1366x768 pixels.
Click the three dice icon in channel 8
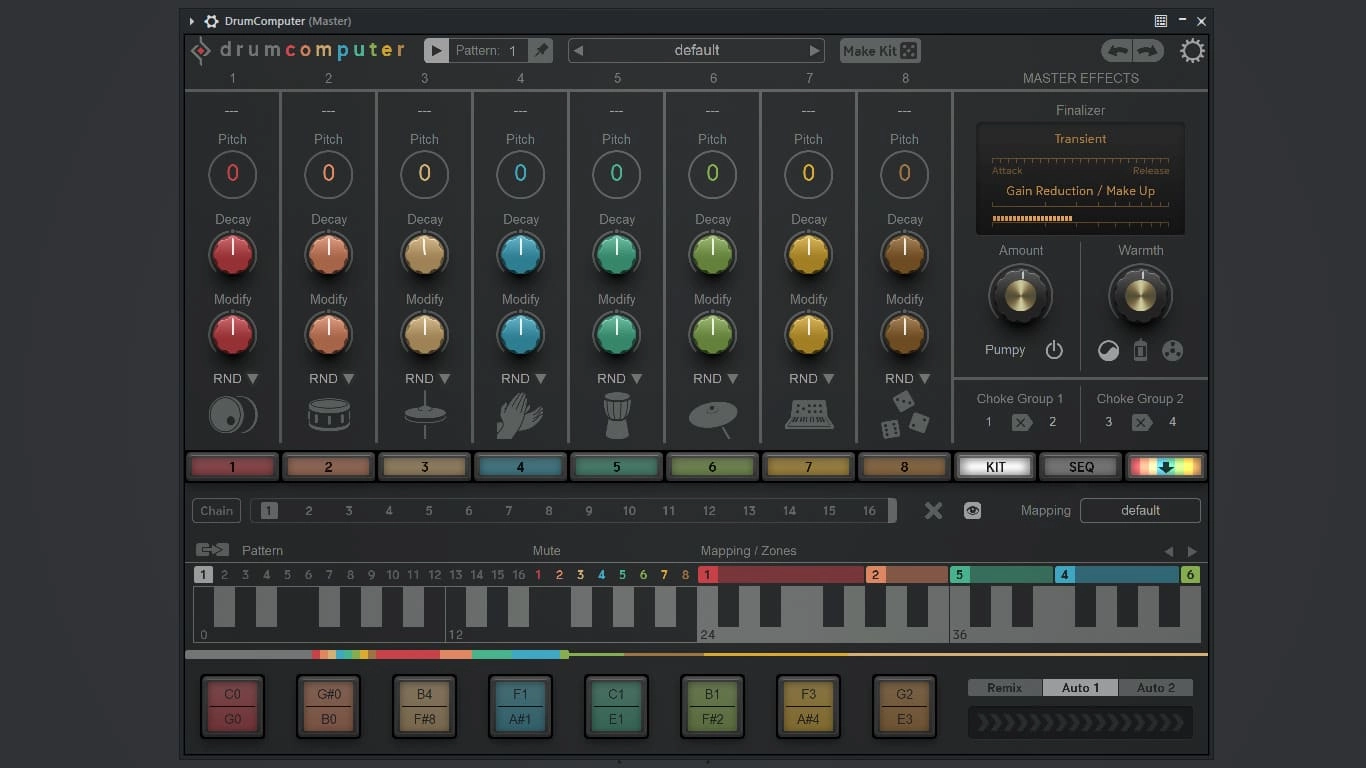point(904,414)
